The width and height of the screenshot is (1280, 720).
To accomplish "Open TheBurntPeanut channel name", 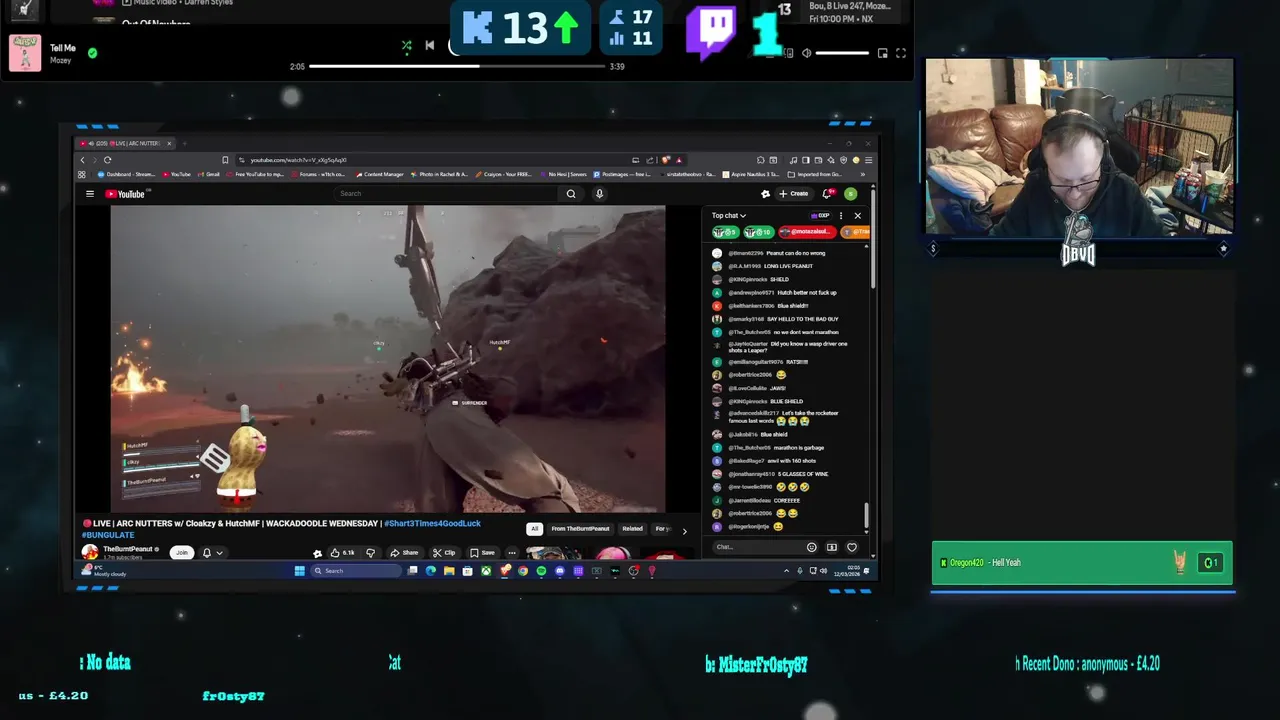I will [x=128, y=549].
